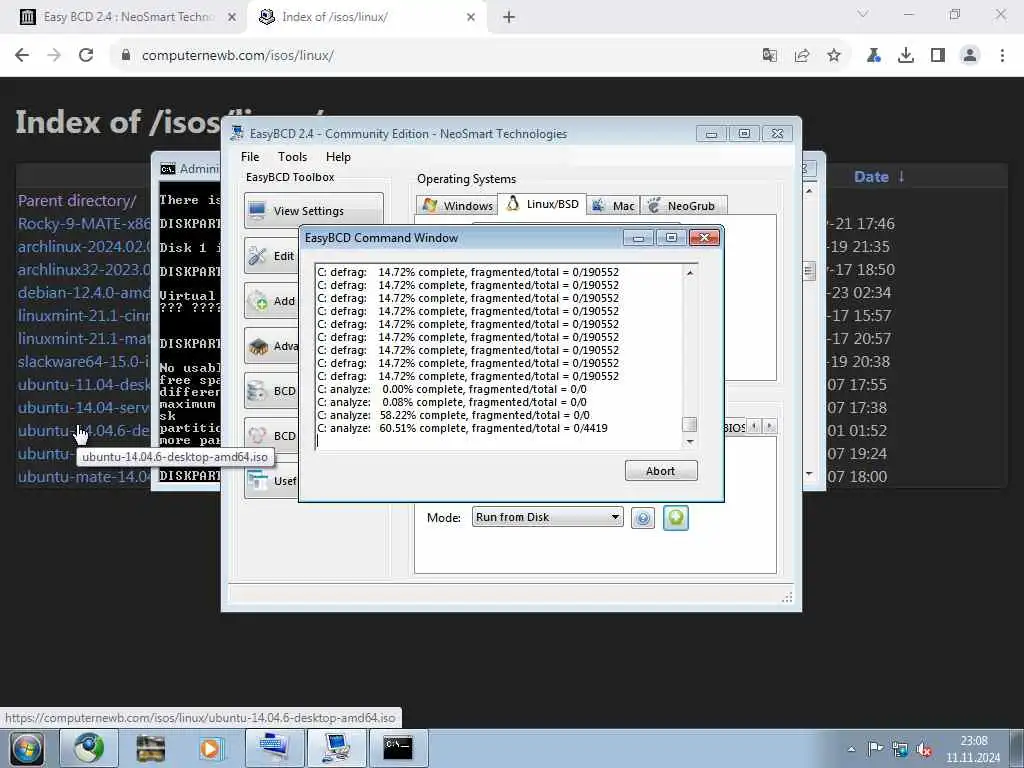Open the Mode dropdown showing Run from Disk
Image resolution: width=1024 pixels, height=768 pixels.
[547, 517]
